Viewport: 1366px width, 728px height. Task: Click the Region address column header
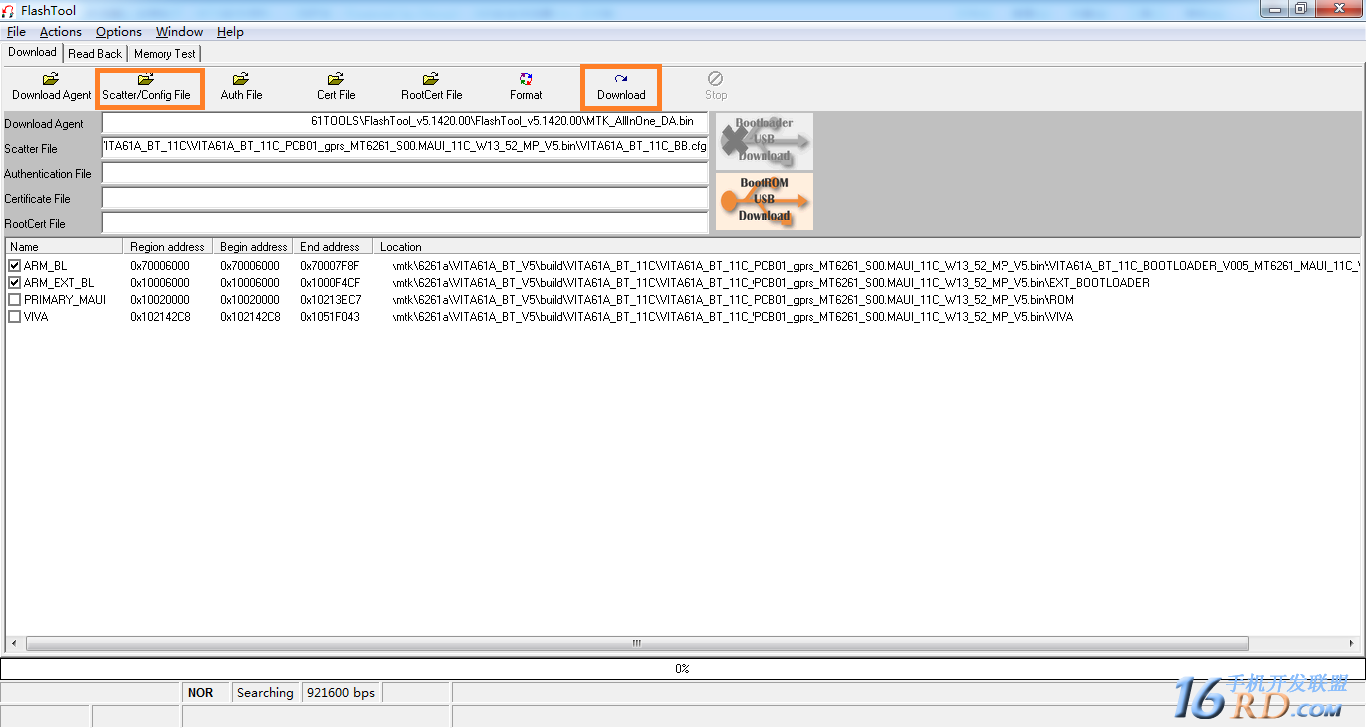click(x=167, y=247)
